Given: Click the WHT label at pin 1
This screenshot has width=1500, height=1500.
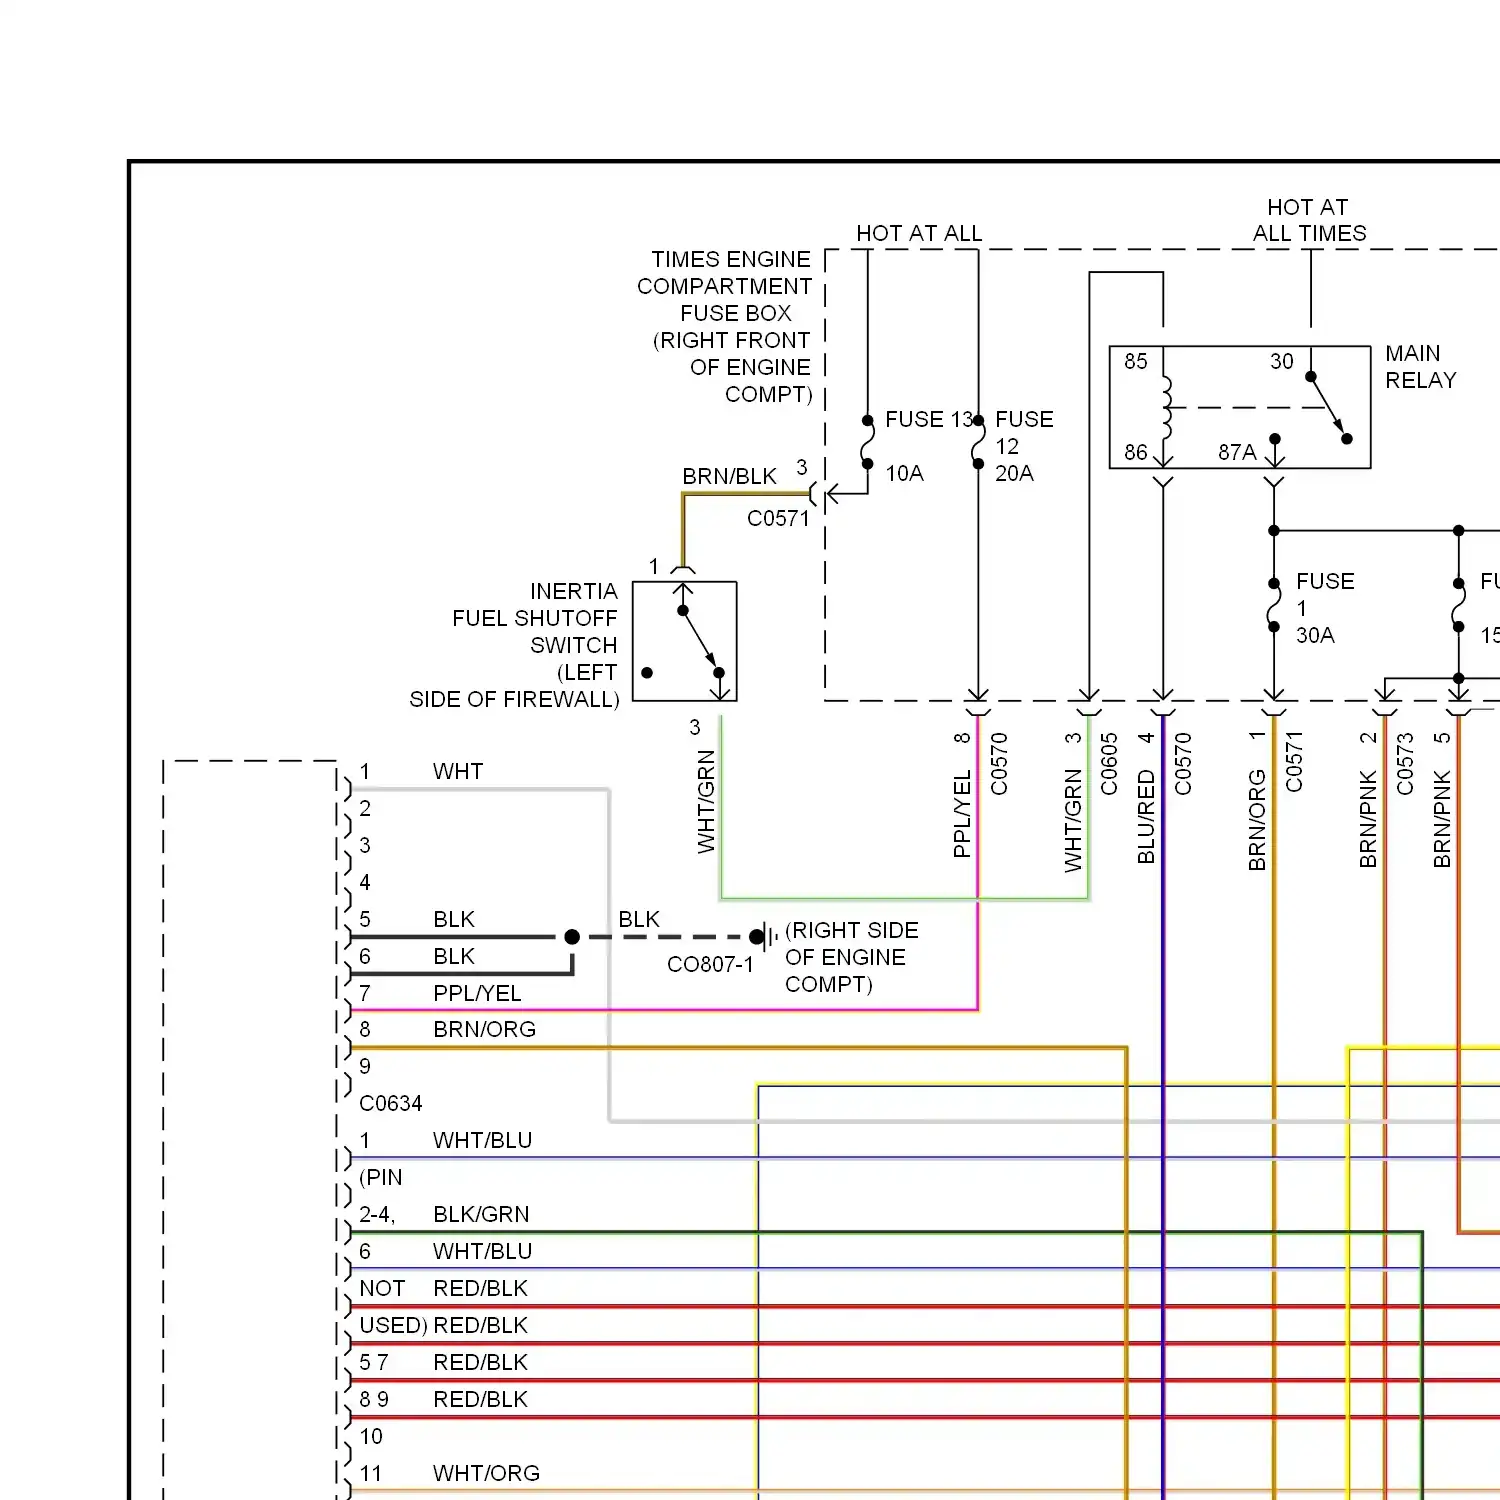Looking at the screenshot, I should coord(458,771).
